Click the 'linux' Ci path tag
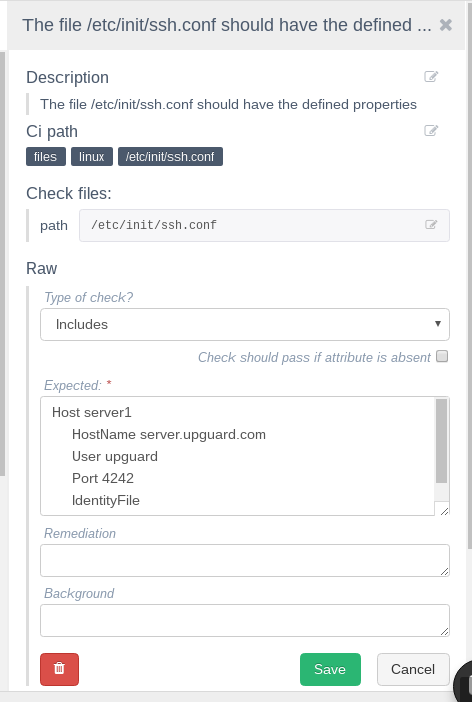Image resolution: width=472 pixels, height=702 pixels. (x=92, y=157)
